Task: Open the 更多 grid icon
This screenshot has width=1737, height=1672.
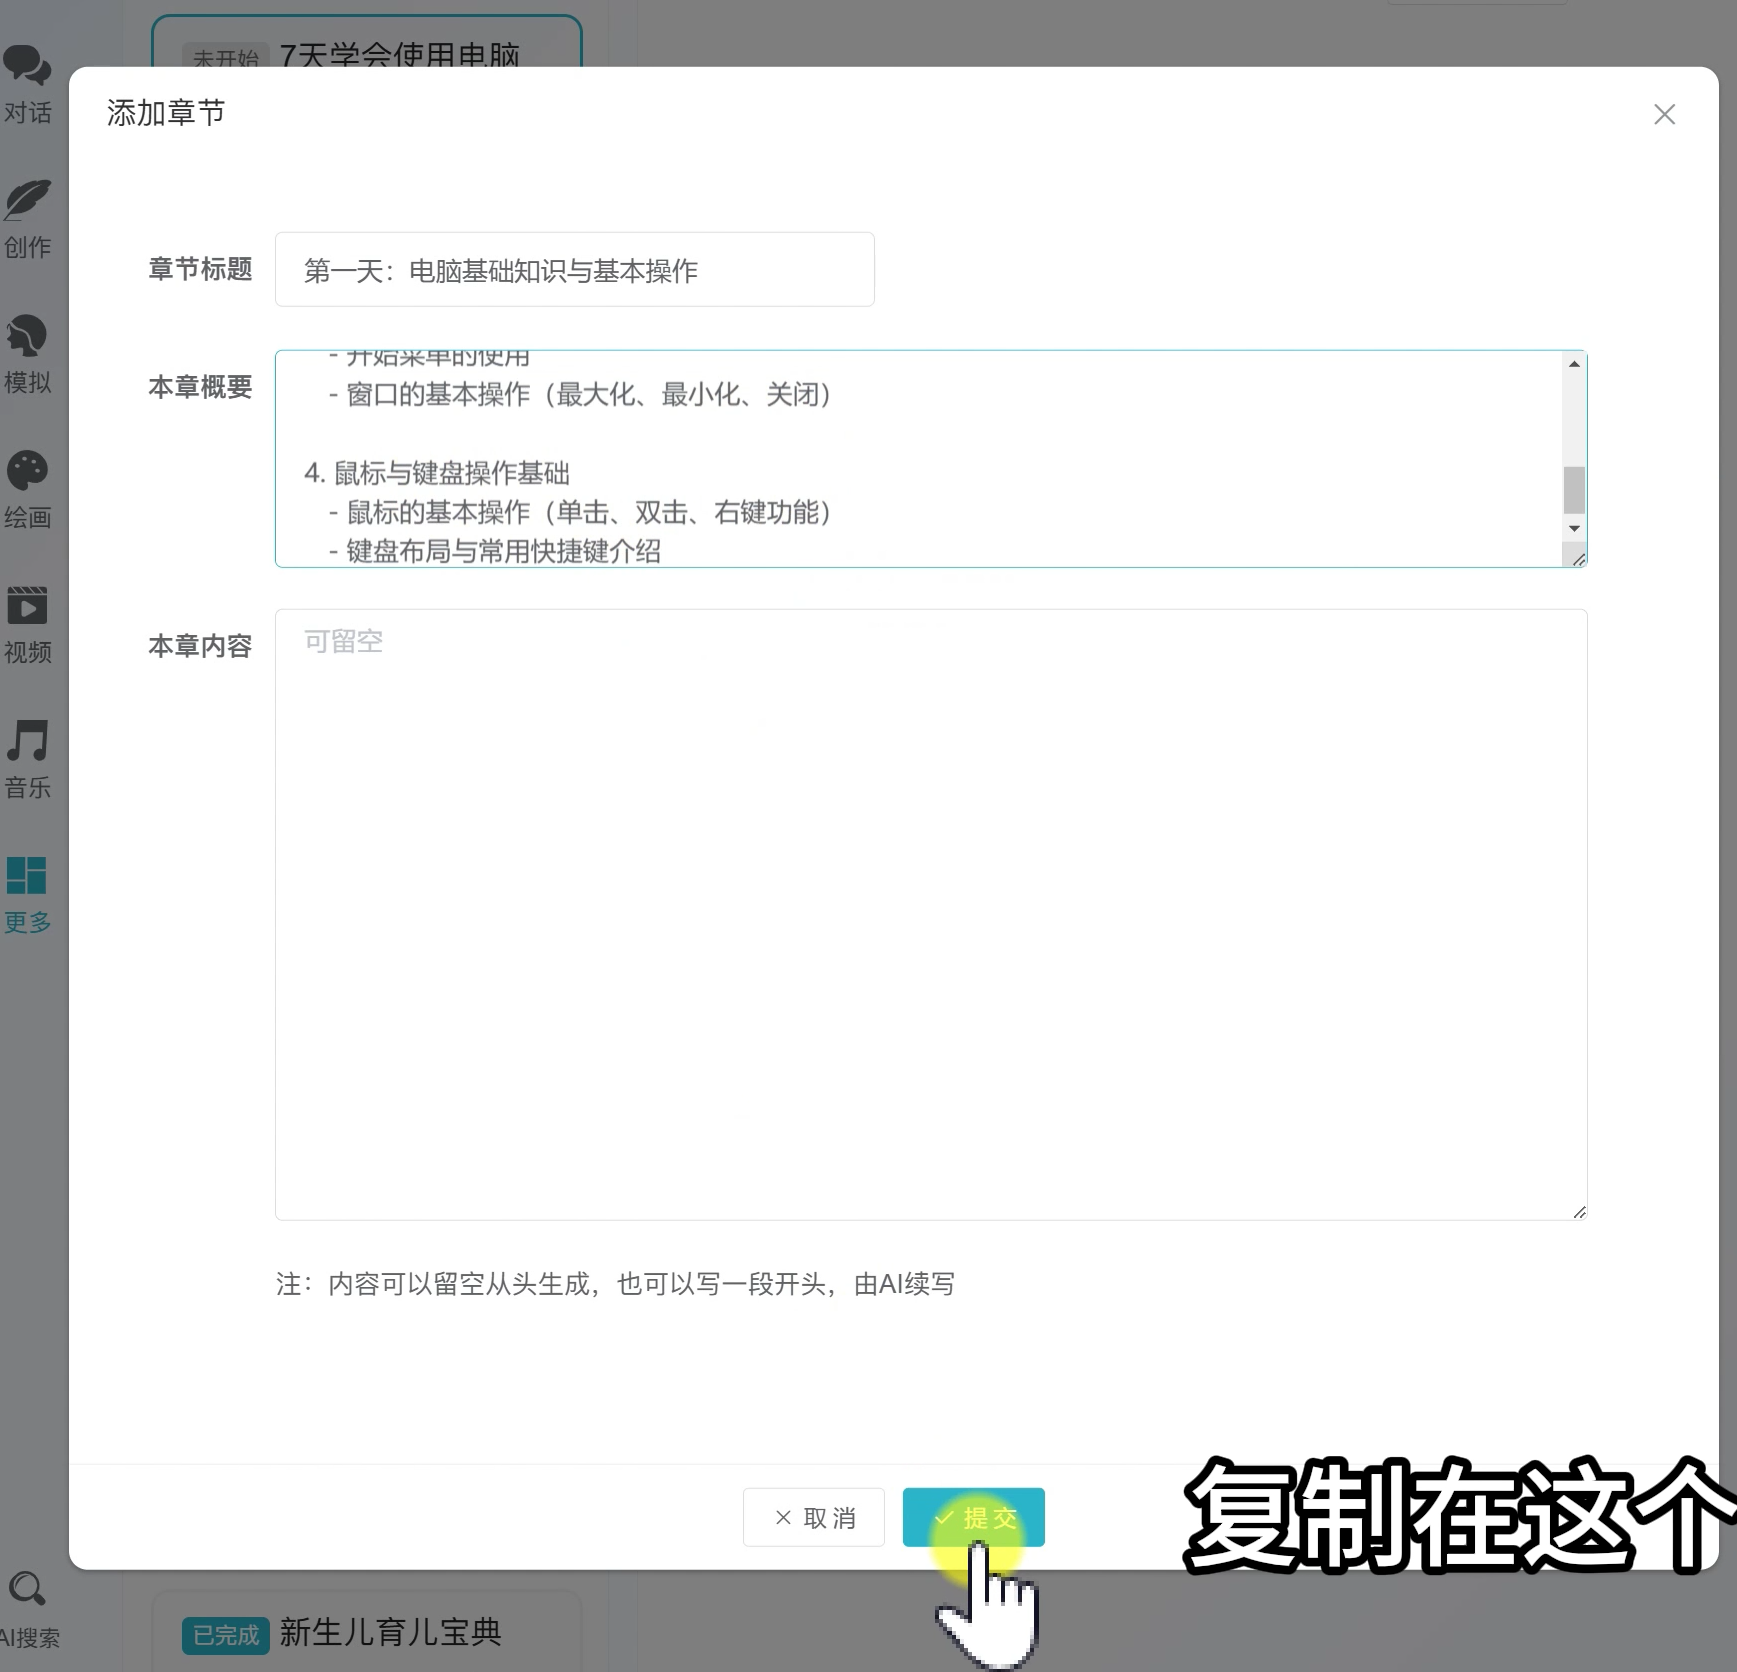Action: [x=27, y=876]
